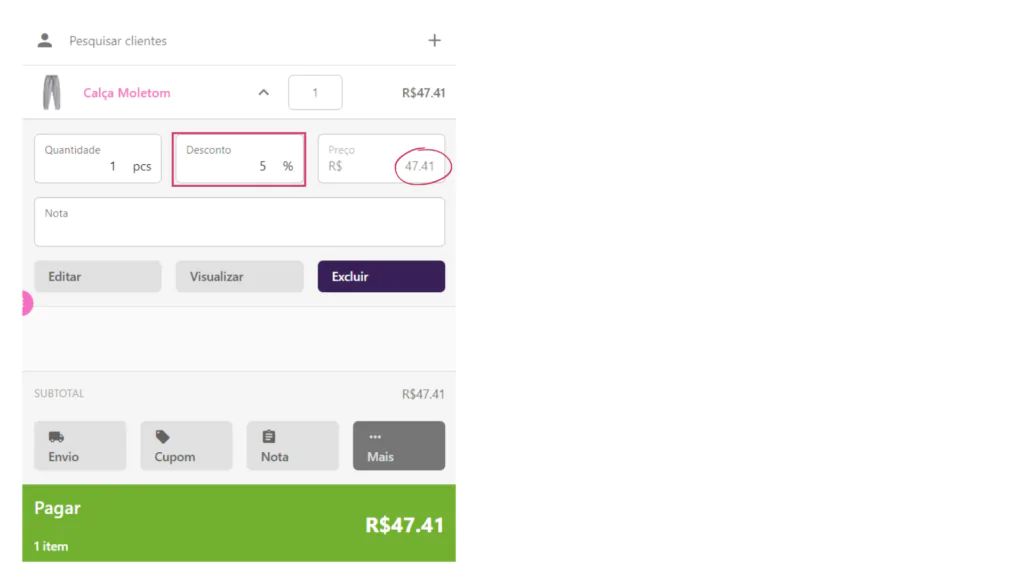Click the Desconto percentage field

point(239,159)
